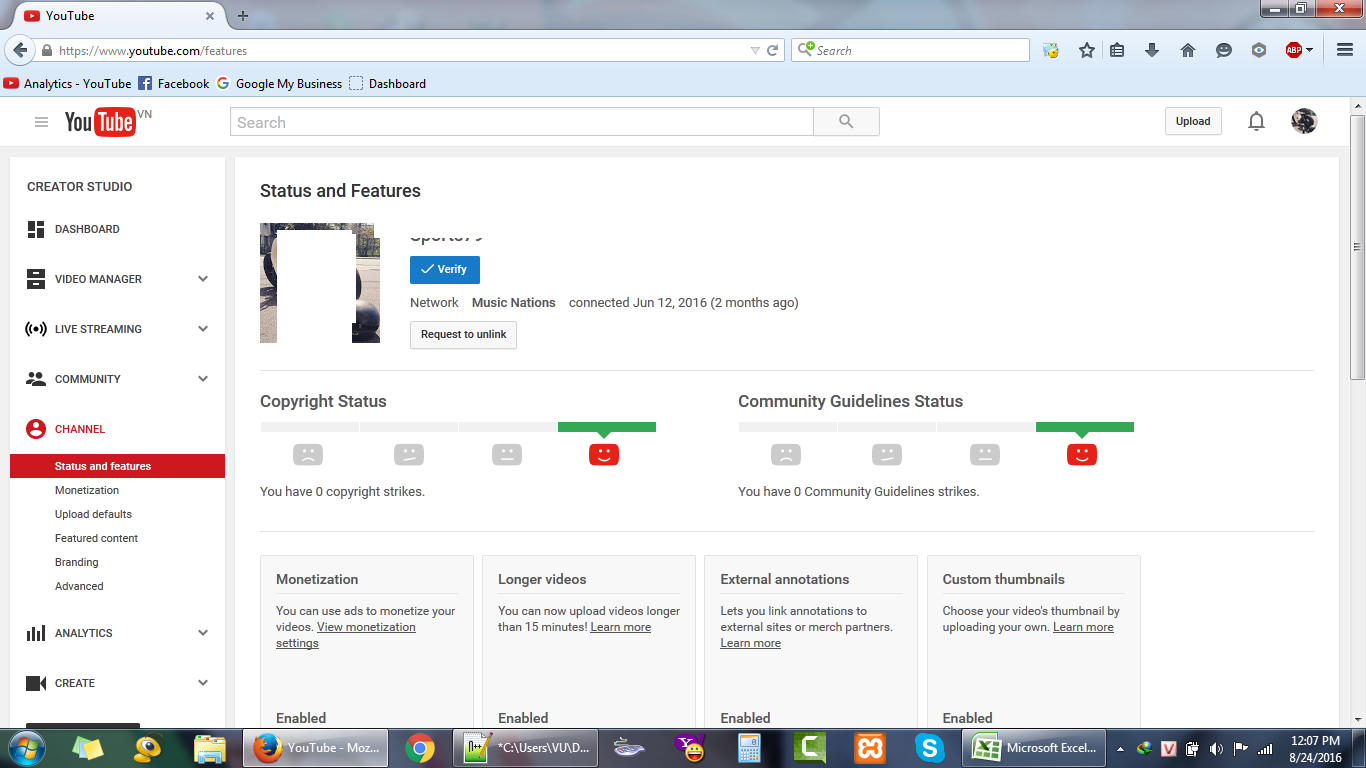Open the Firefox downloads arrow
Screen dimensions: 1366x768
pos(1152,50)
